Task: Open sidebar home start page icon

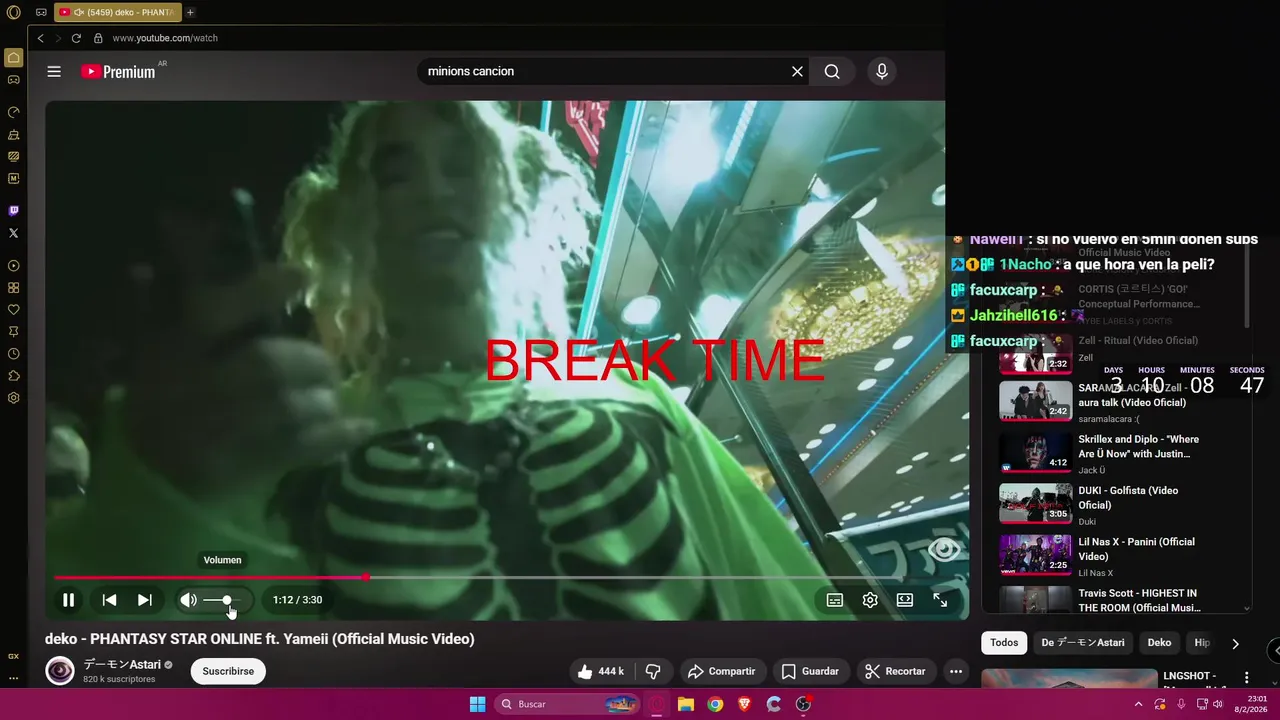Action: click(14, 58)
